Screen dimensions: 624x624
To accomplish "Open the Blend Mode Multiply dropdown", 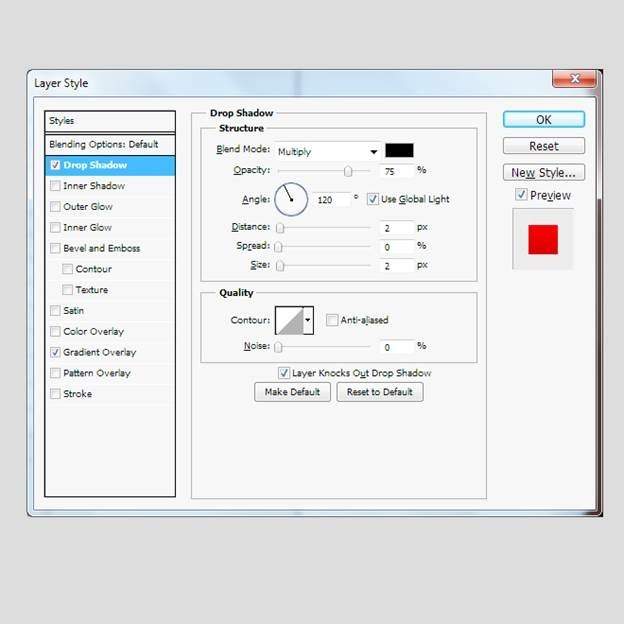I will 328,151.
